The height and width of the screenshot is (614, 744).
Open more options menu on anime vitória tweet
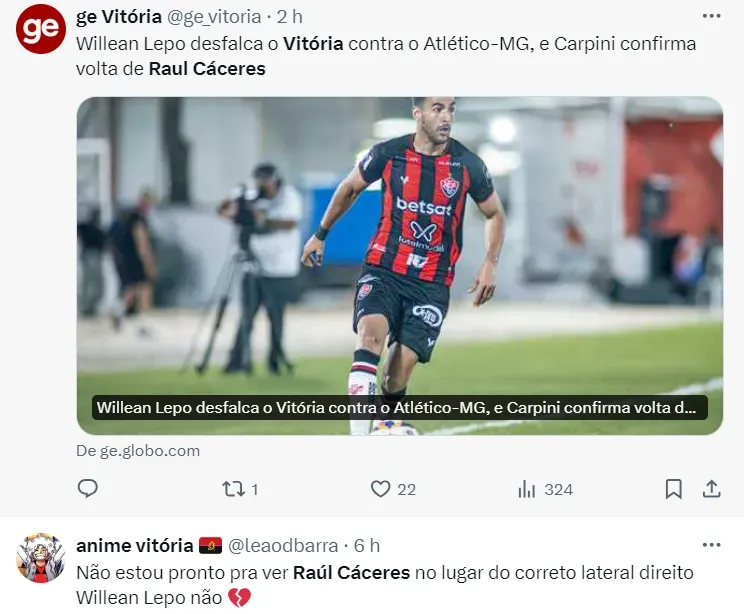pyautogui.click(x=711, y=545)
